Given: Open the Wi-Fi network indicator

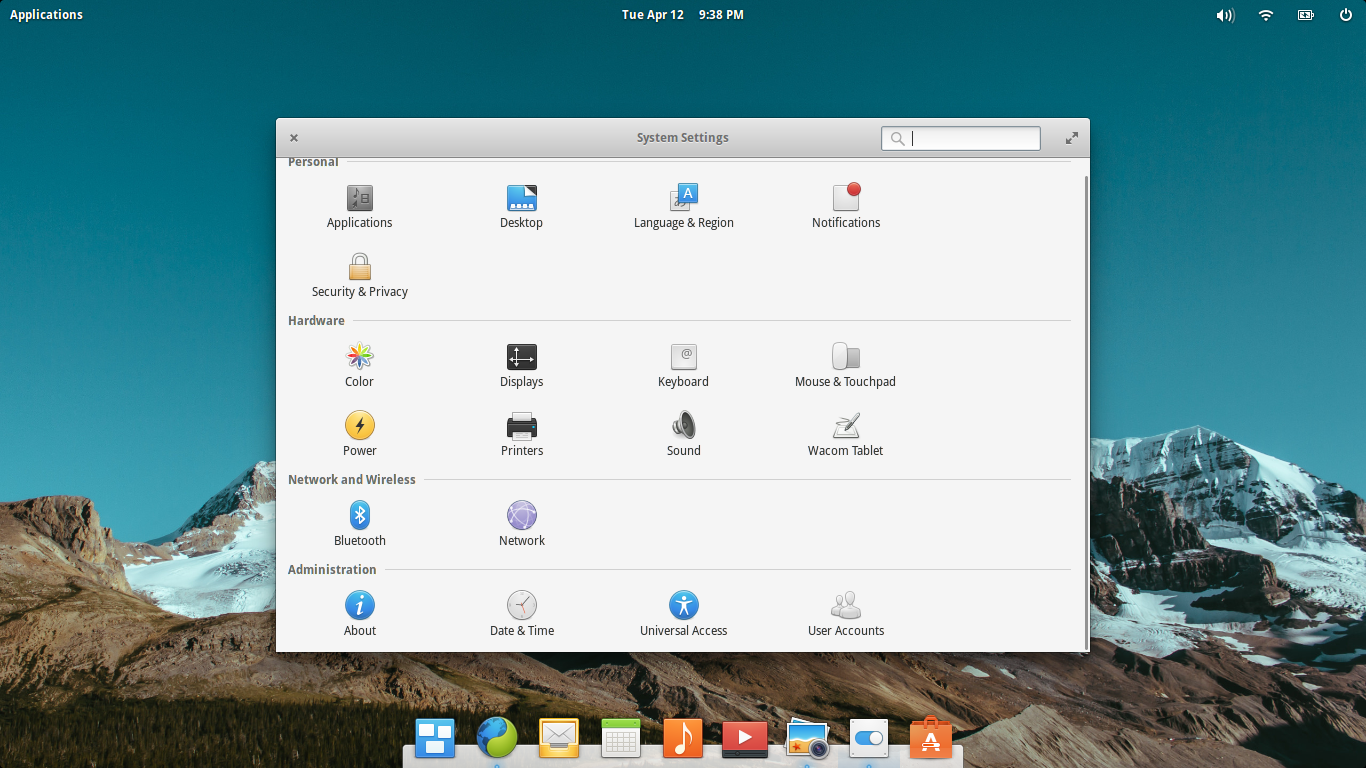Looking at the screenshot, I should [1266, 15].
